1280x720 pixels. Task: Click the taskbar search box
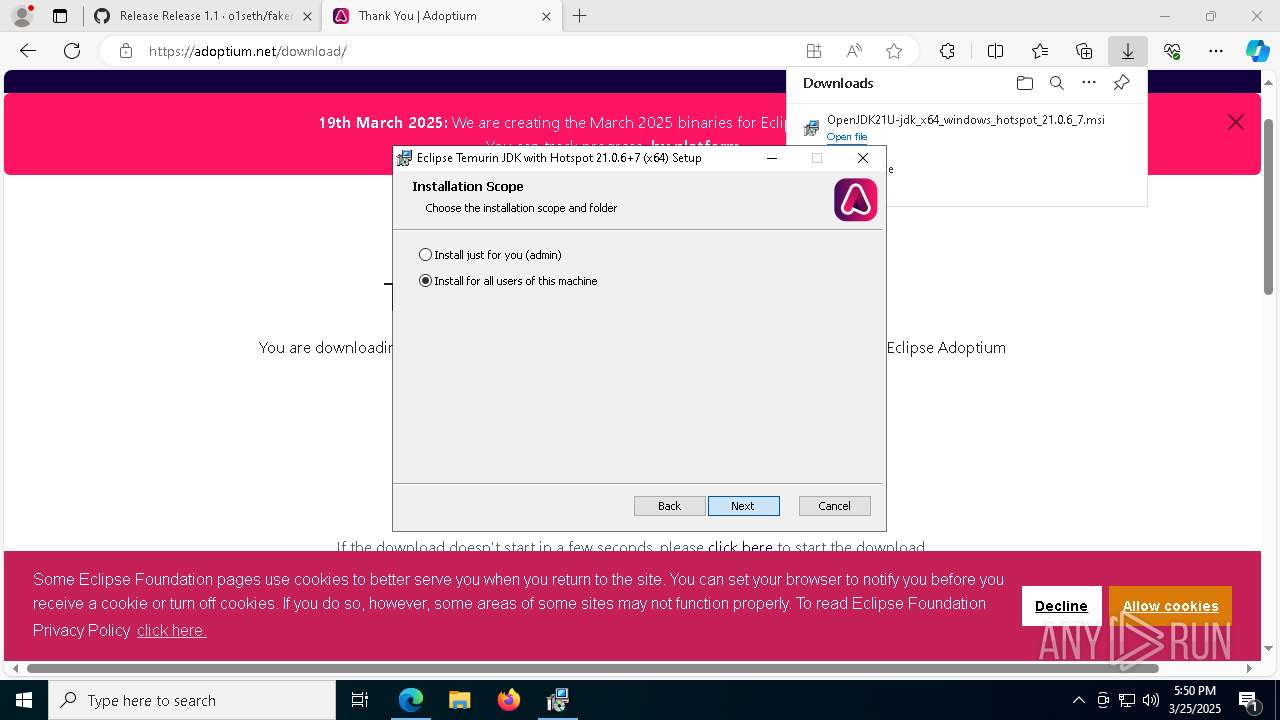[192, 700]
